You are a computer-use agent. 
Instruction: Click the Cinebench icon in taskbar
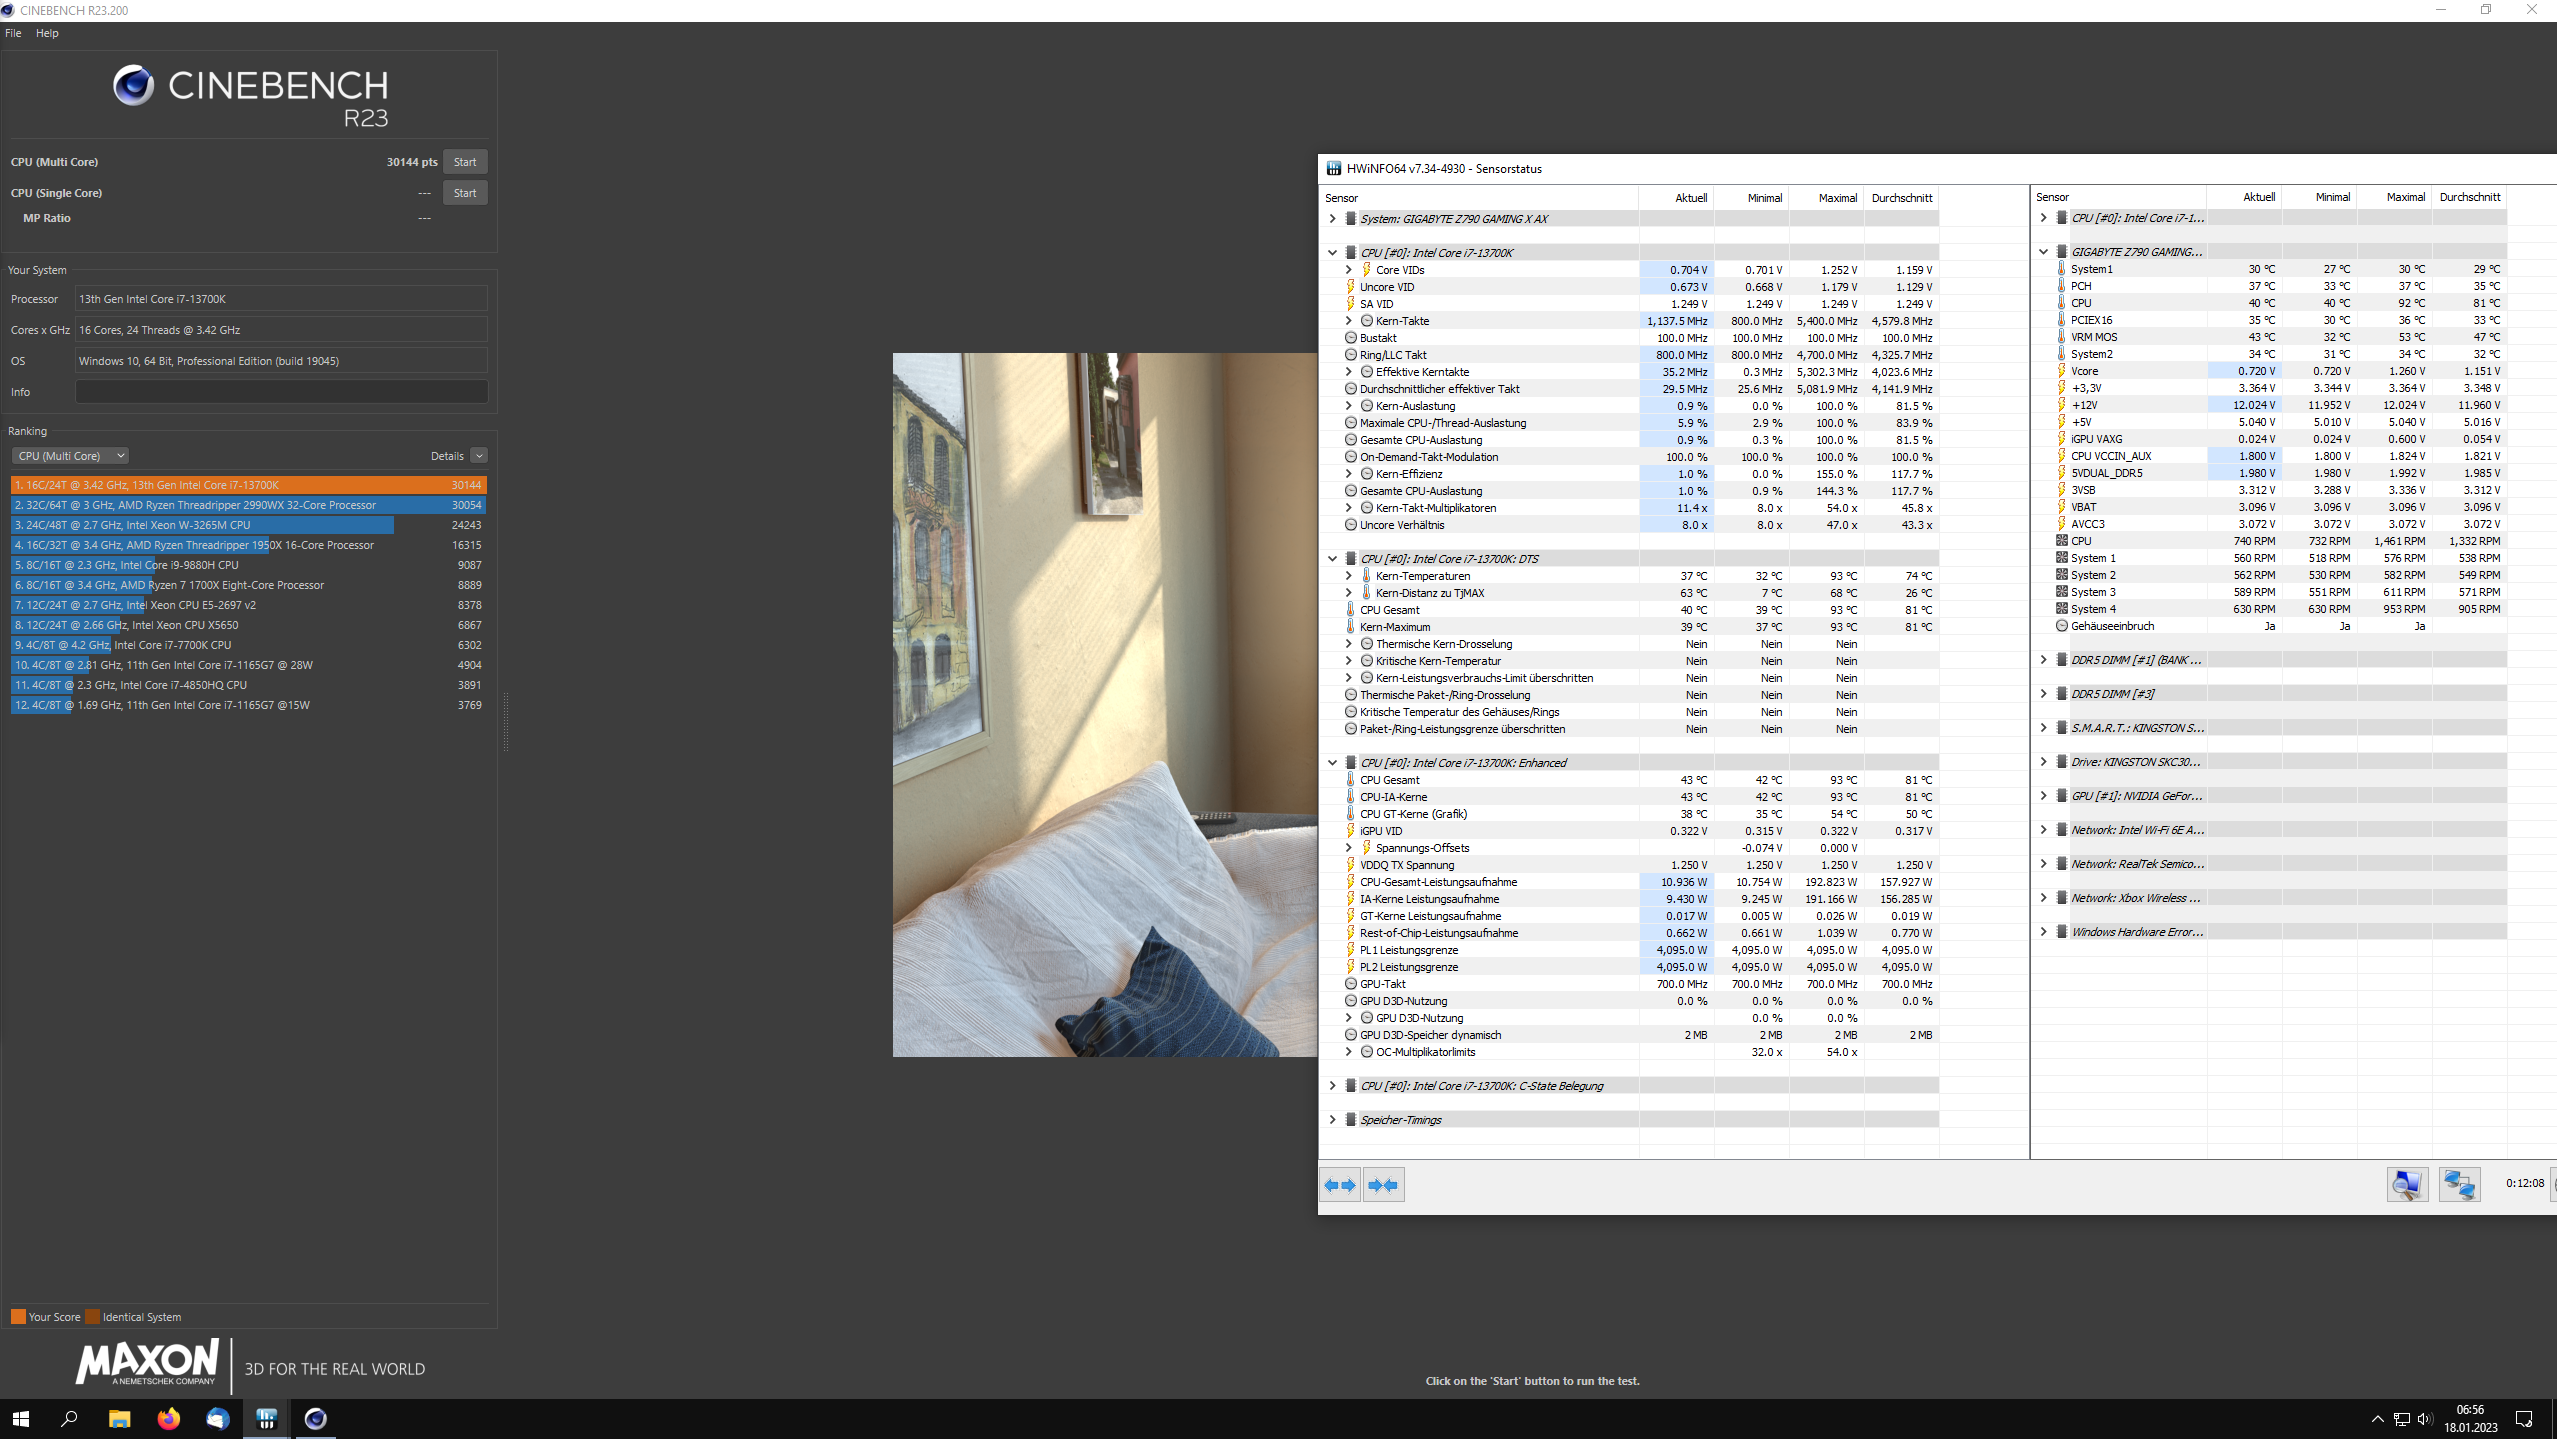point(315,1418)
